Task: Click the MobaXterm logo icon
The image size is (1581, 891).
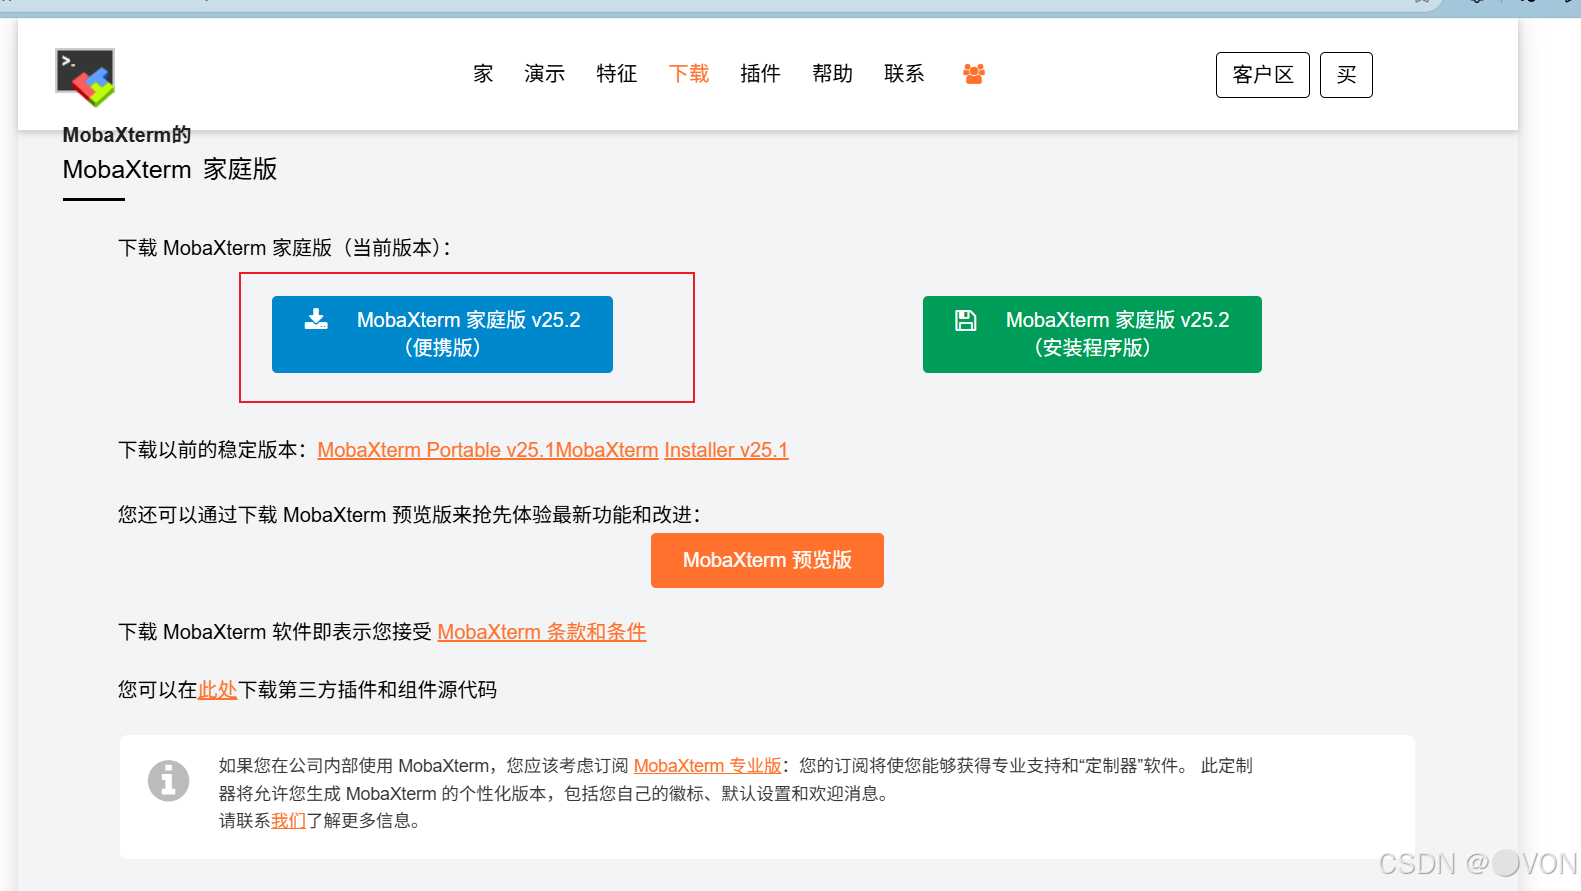Action: click(85, 77)
